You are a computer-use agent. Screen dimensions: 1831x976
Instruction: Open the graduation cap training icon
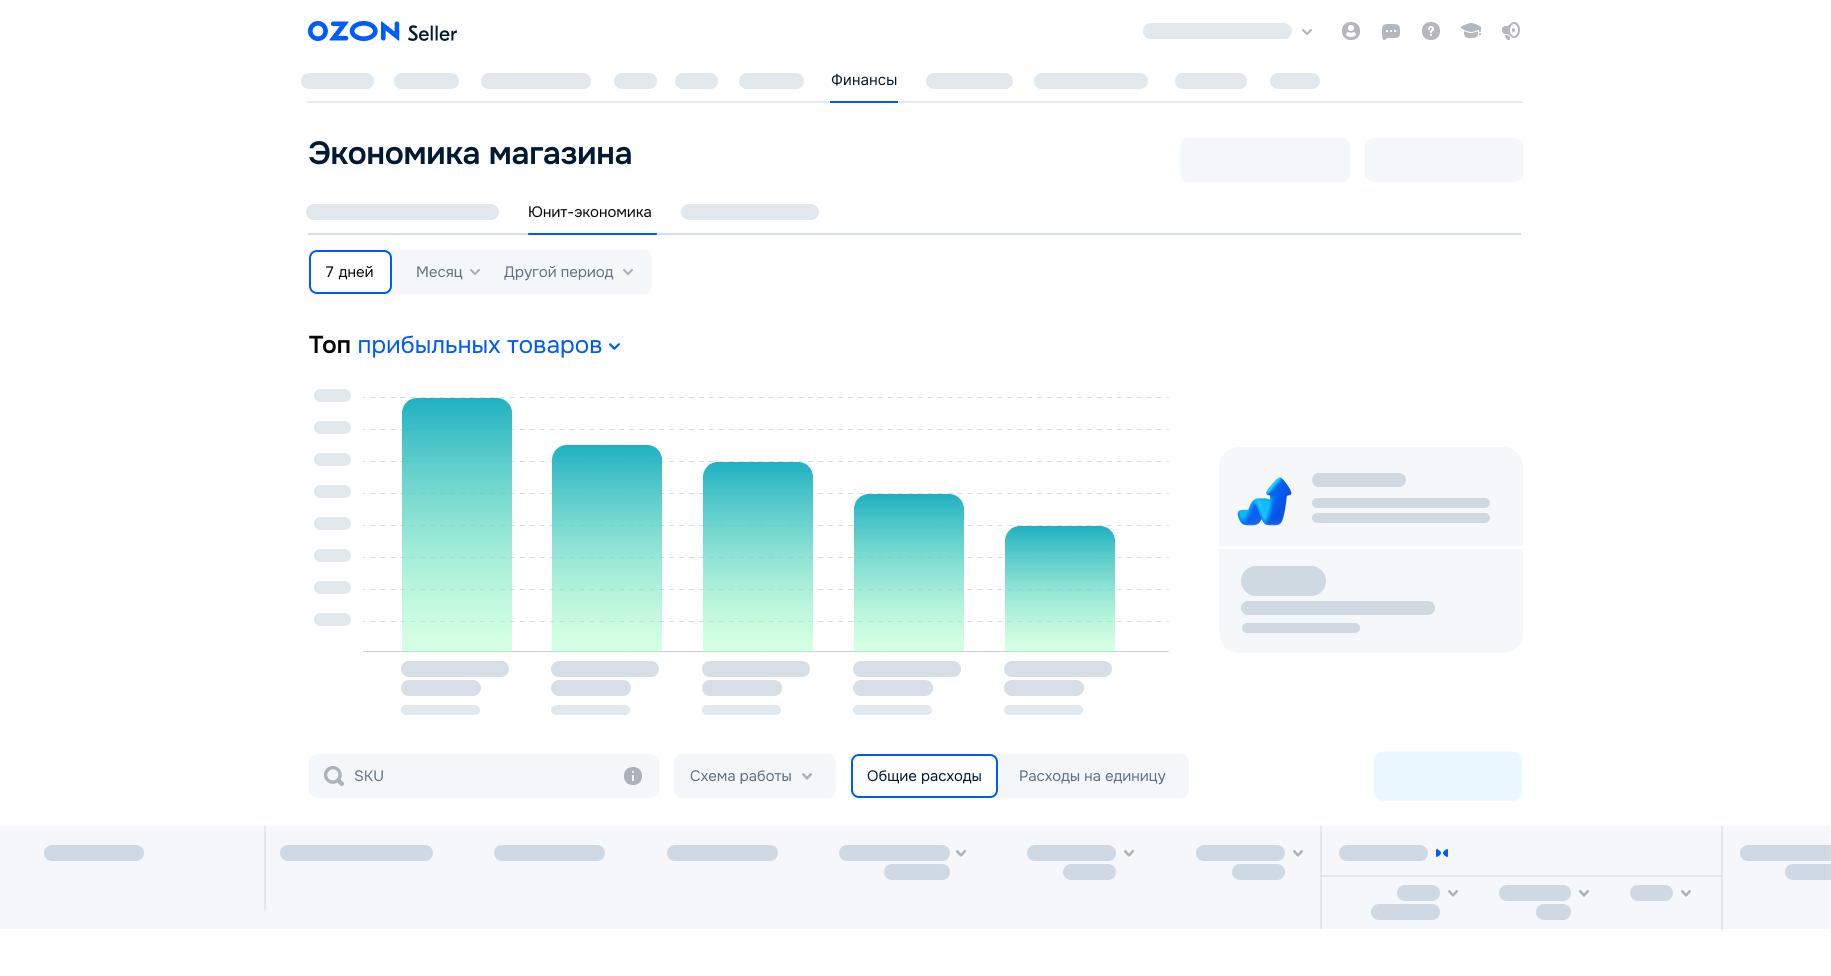(1471, 31)
